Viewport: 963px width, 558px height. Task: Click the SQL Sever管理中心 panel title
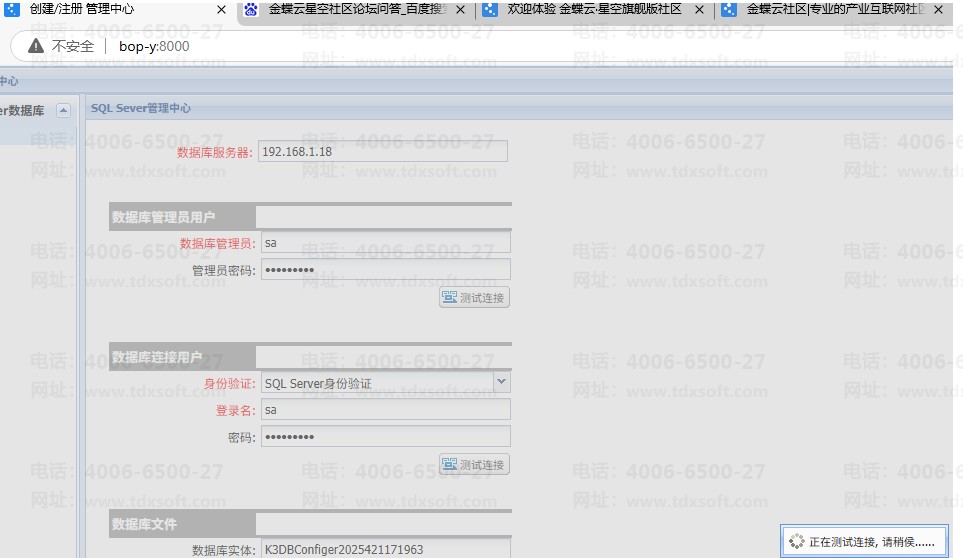[x=141, y=108]
